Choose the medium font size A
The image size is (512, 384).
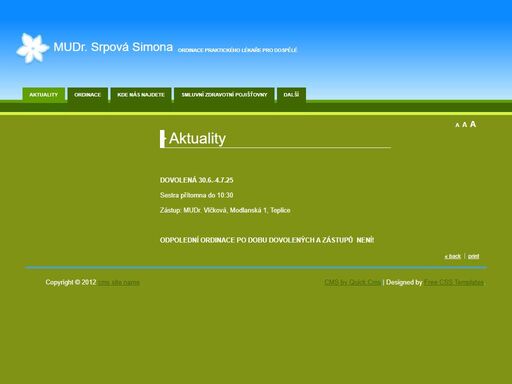[x=464, y=125]
